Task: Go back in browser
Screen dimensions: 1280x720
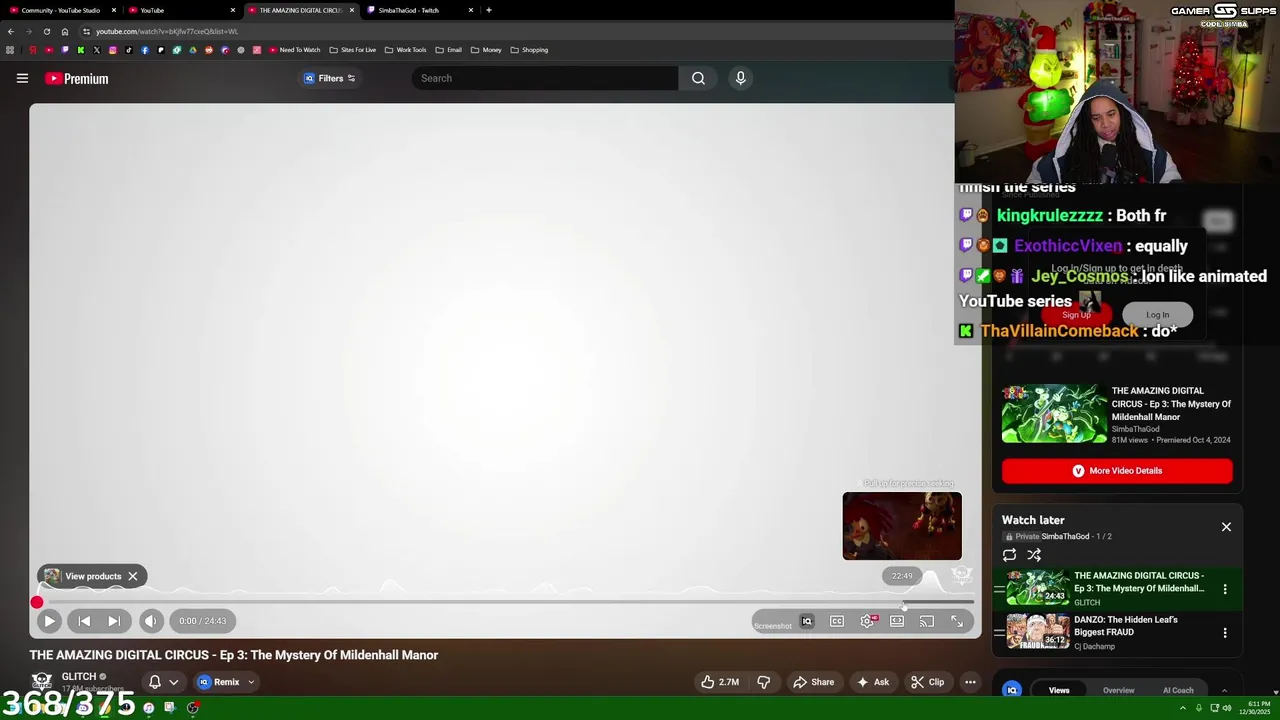Action: click(x=11, y=31)
